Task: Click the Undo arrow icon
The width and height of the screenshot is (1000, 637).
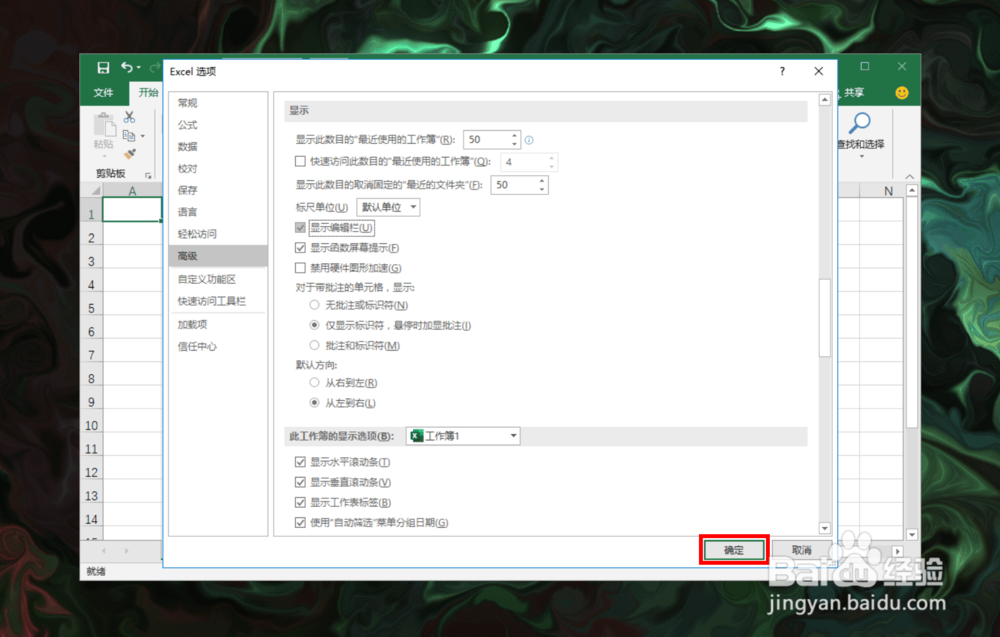Action: click(126, 67)
